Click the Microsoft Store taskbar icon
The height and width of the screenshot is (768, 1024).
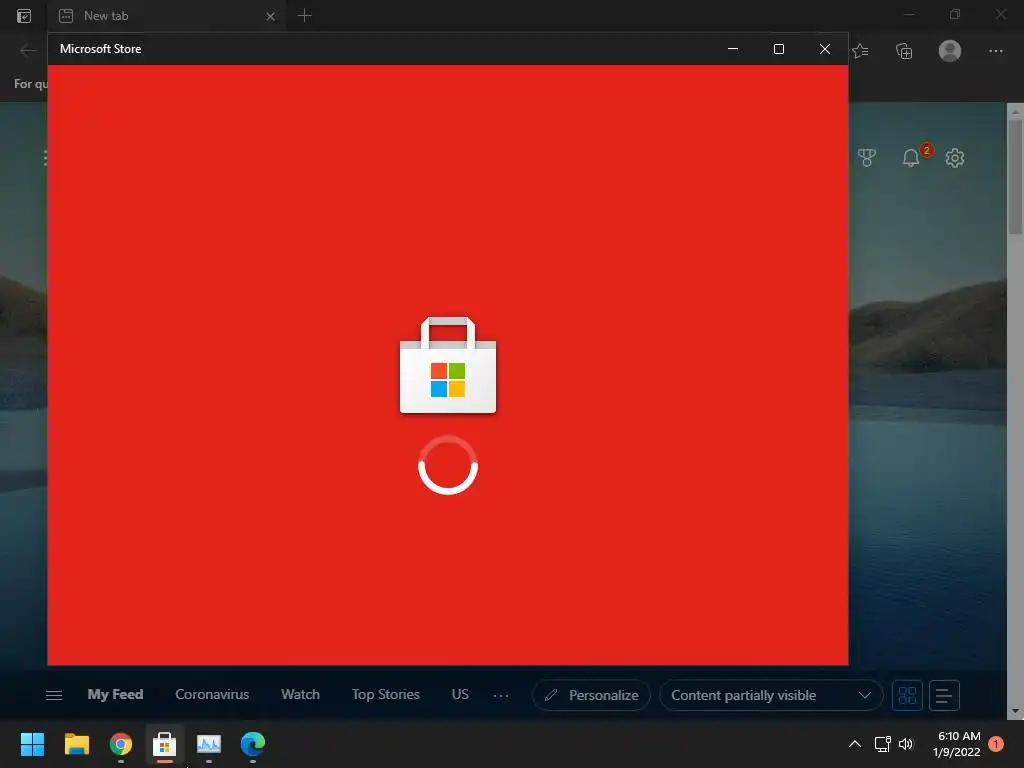(165, 744)
